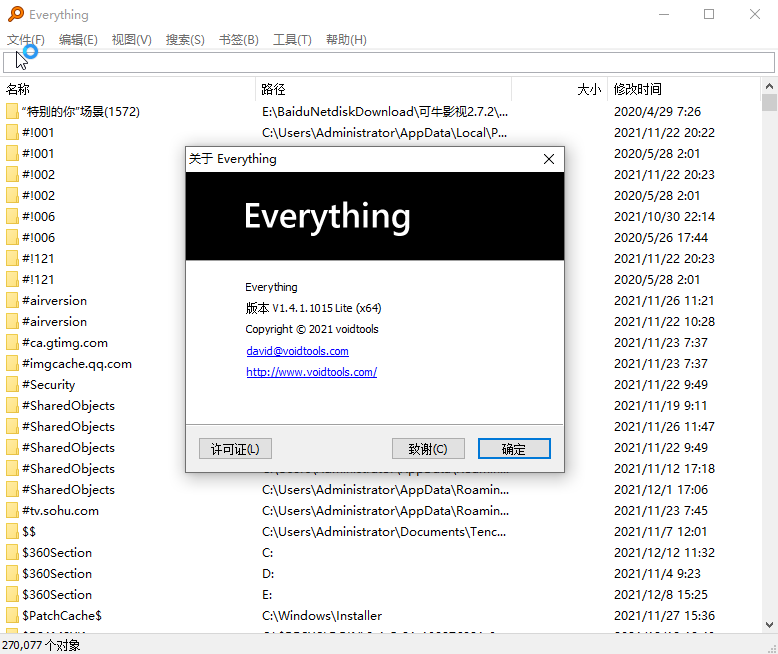Open the 搜索(S) menu
Screen dimensions: 778x654
(x=185, y=40)
